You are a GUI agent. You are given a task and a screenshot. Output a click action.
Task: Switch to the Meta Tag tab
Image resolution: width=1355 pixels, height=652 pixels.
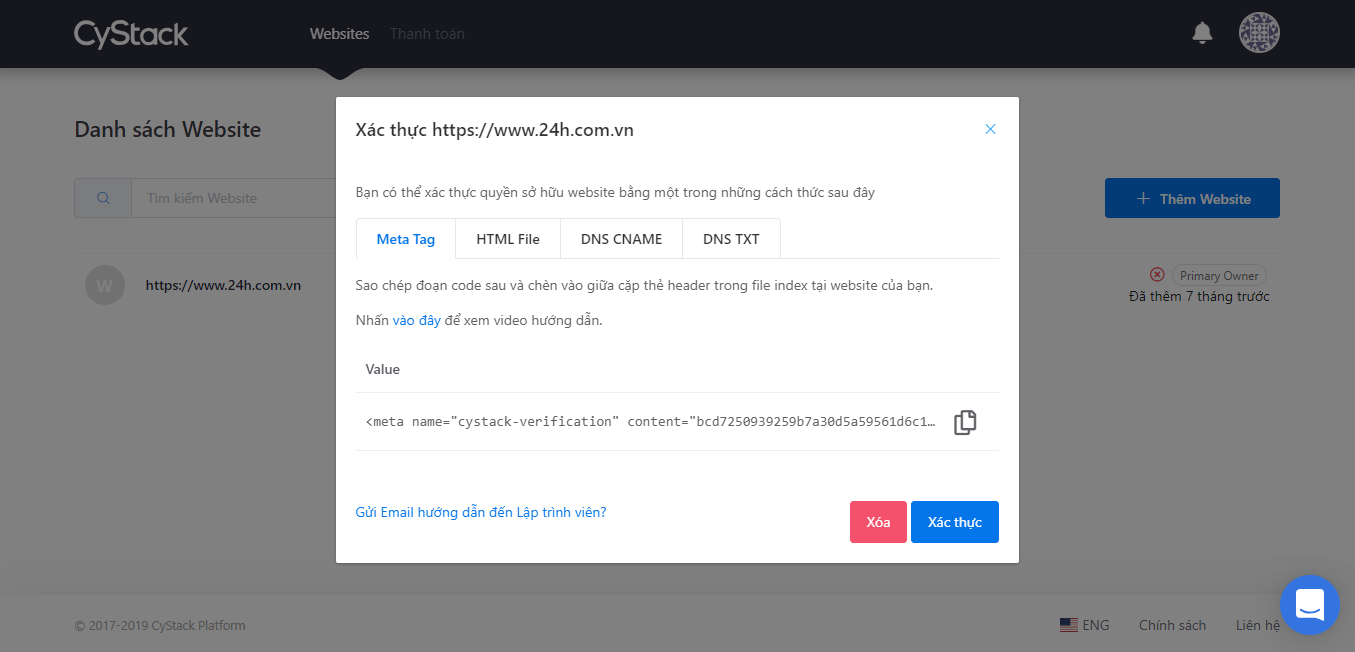[406, 239]
